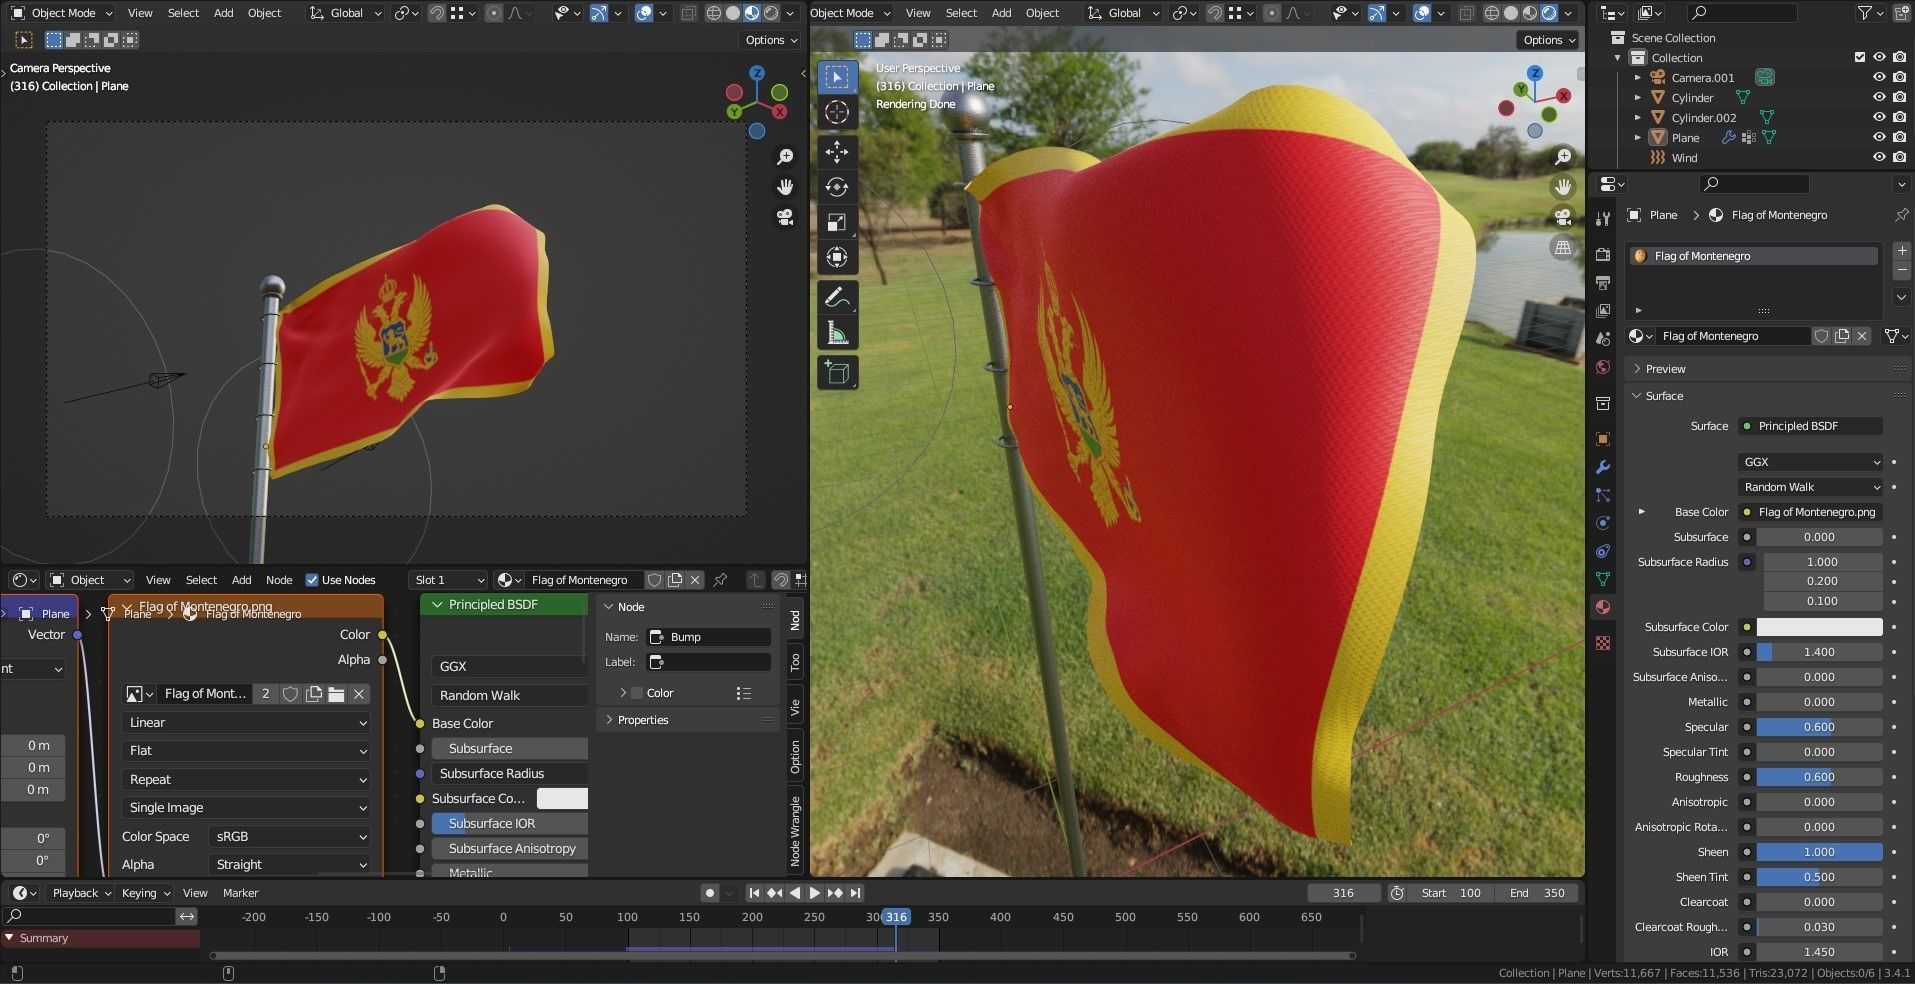Toggle Collection exclude checkbox in outliner
This screenshot has height=984, width=1915.
point(1860,57)
